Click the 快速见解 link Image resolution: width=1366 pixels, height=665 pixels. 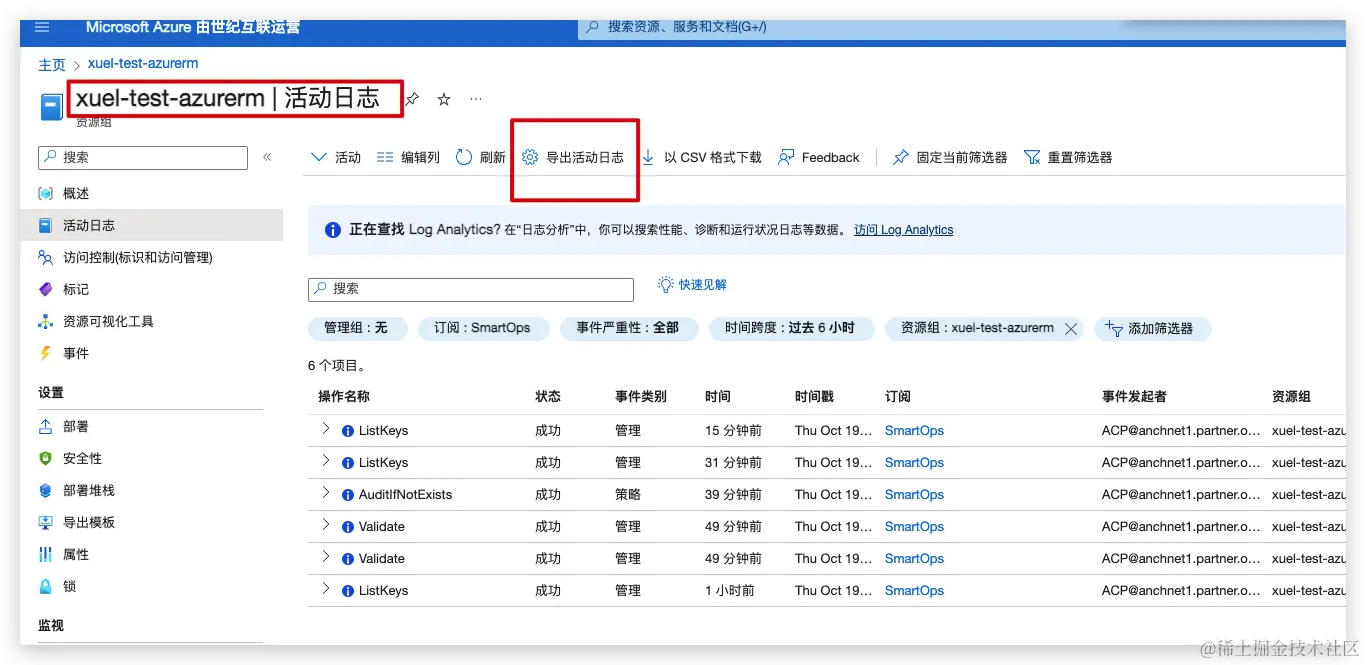[x=692, y=285]
